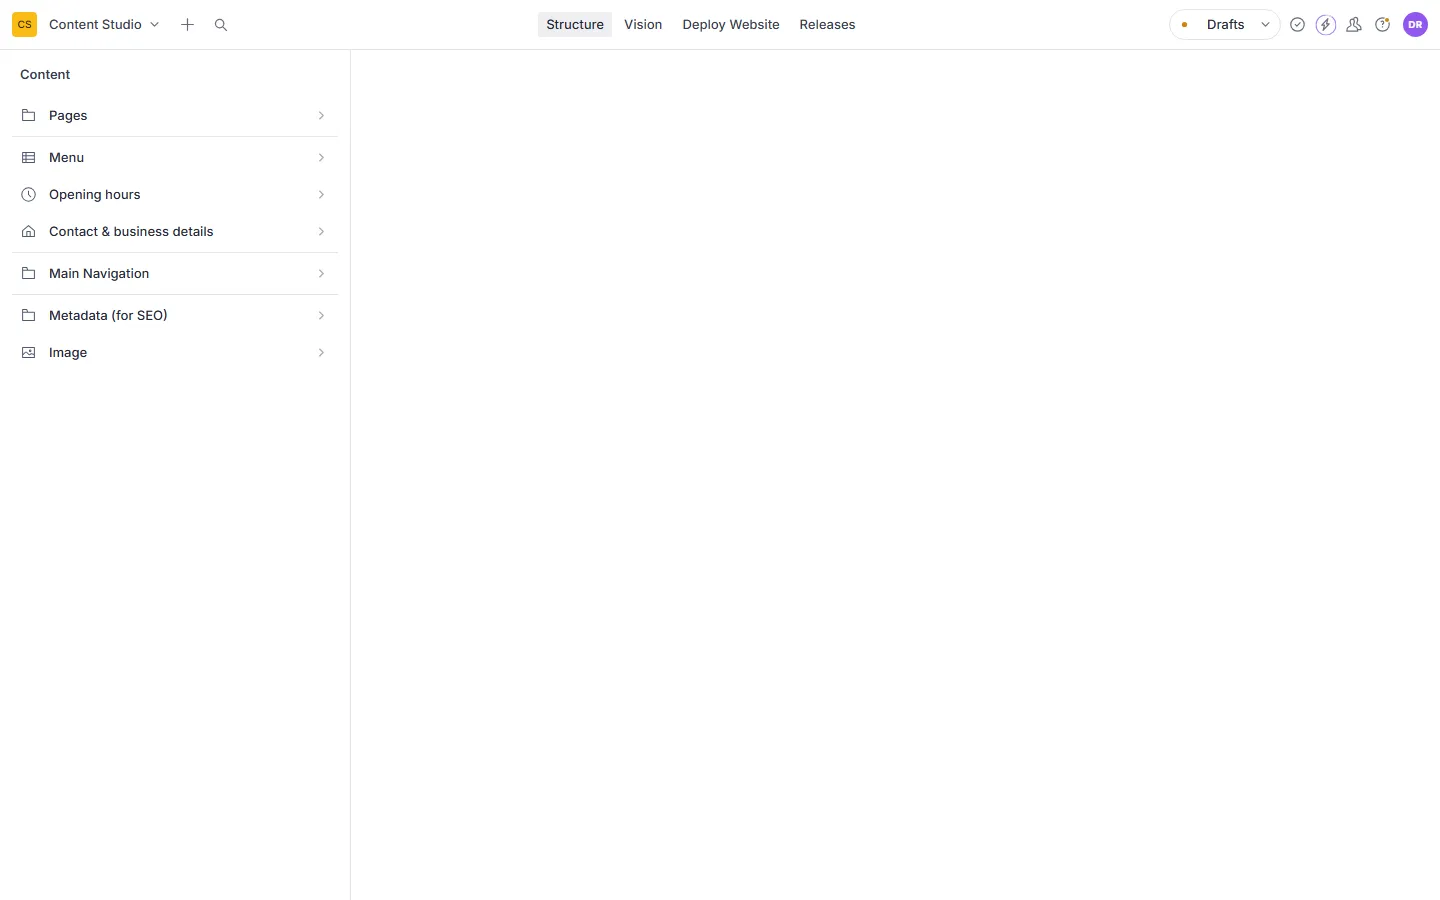
Task: Expand the Menu row chevron
Action: [x=321, y=157]
